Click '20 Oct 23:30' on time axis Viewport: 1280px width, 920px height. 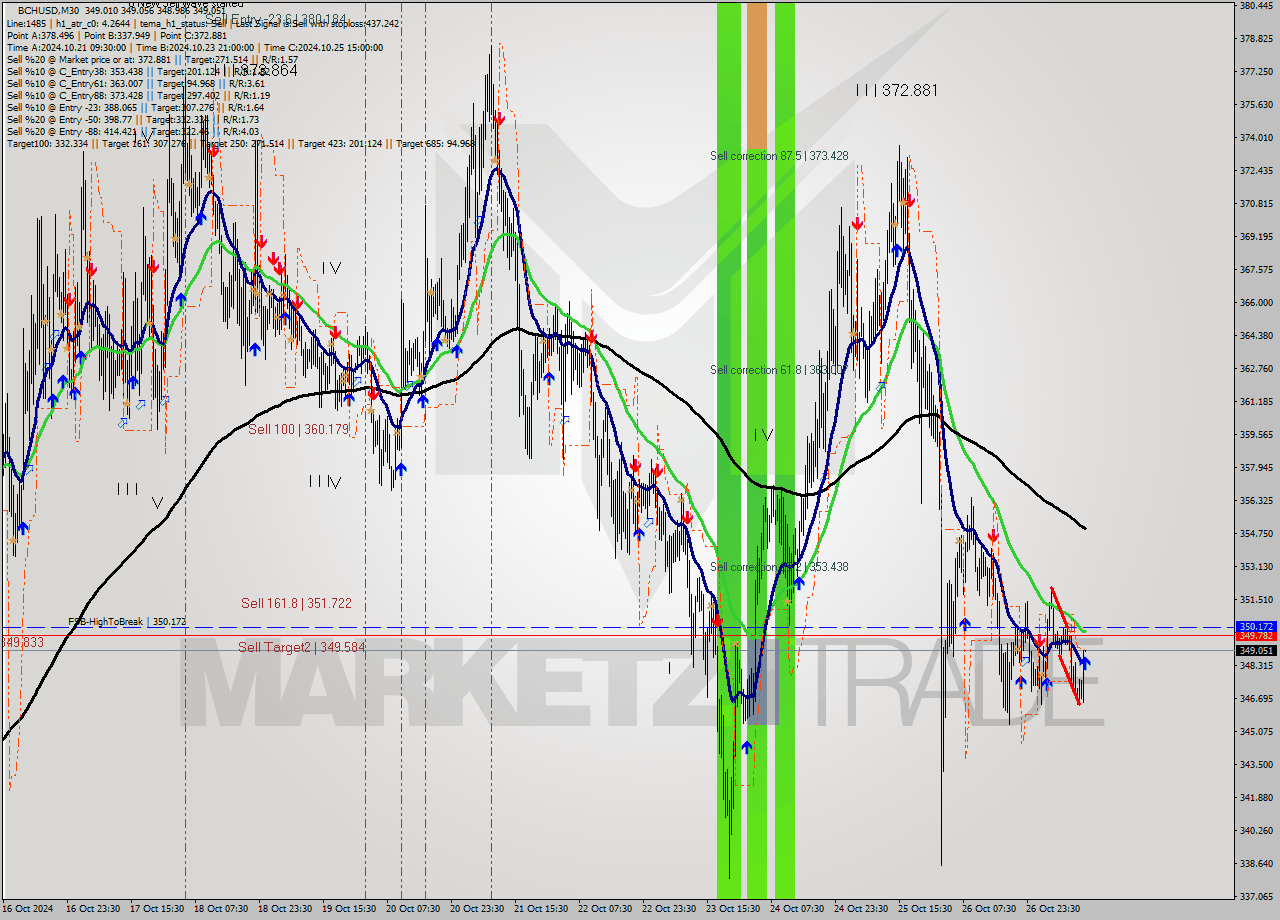[x=477, y=909]
